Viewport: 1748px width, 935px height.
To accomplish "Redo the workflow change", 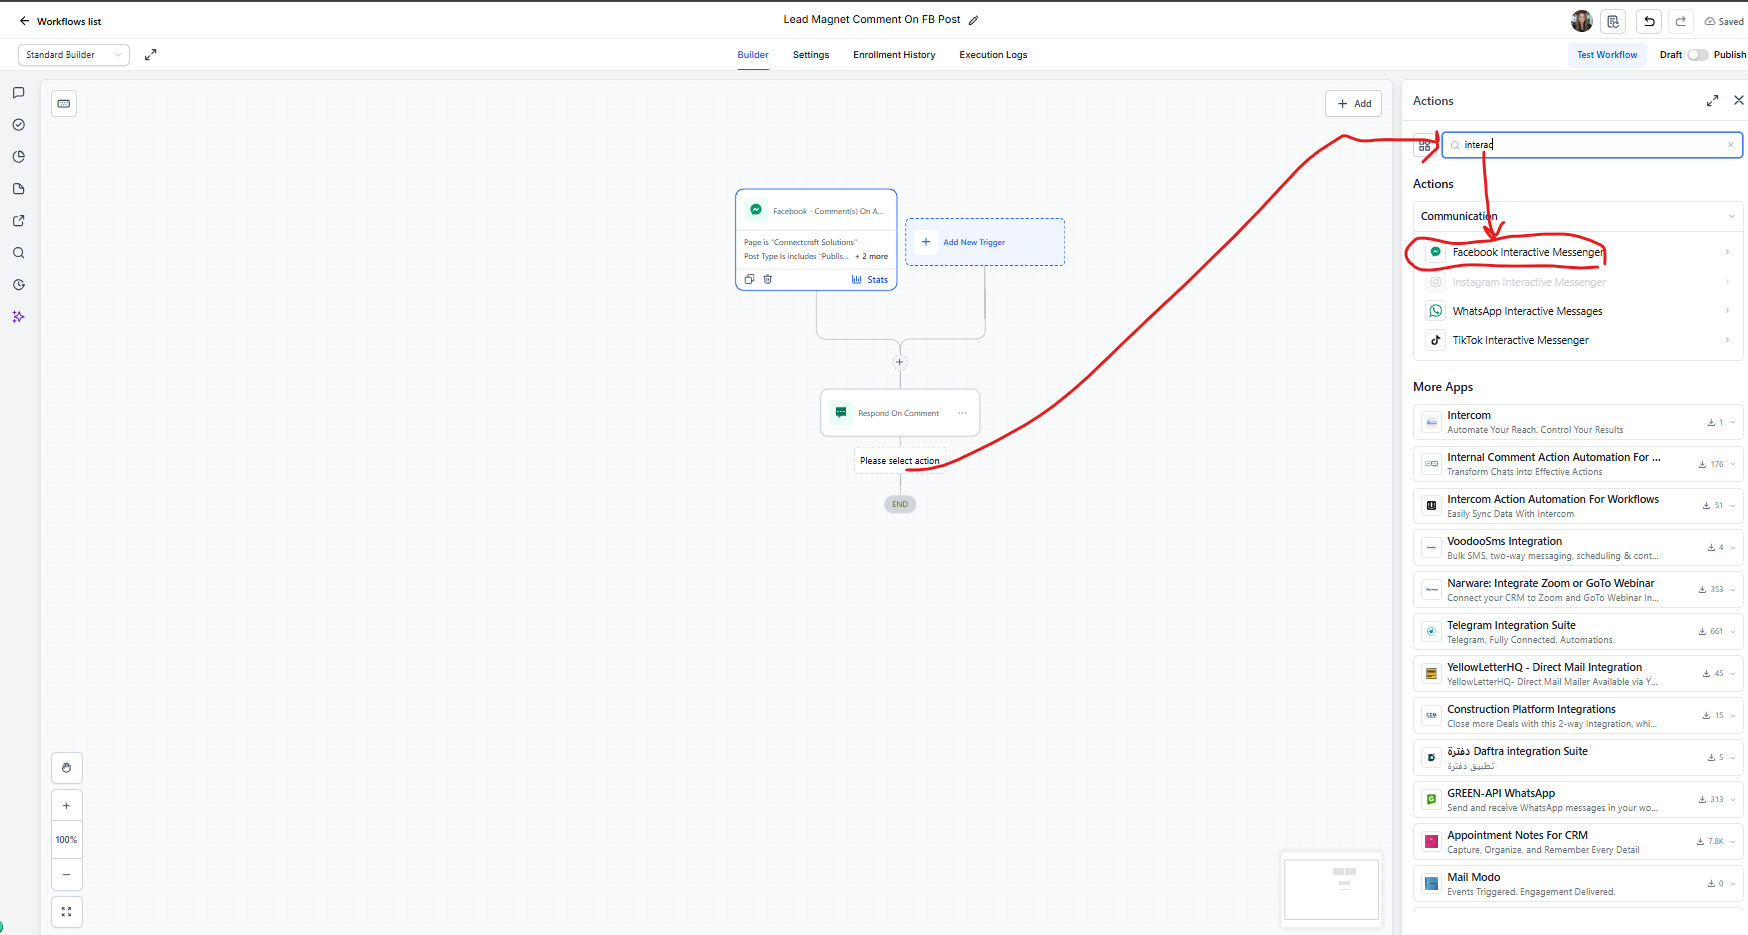I will [1681, 21].
